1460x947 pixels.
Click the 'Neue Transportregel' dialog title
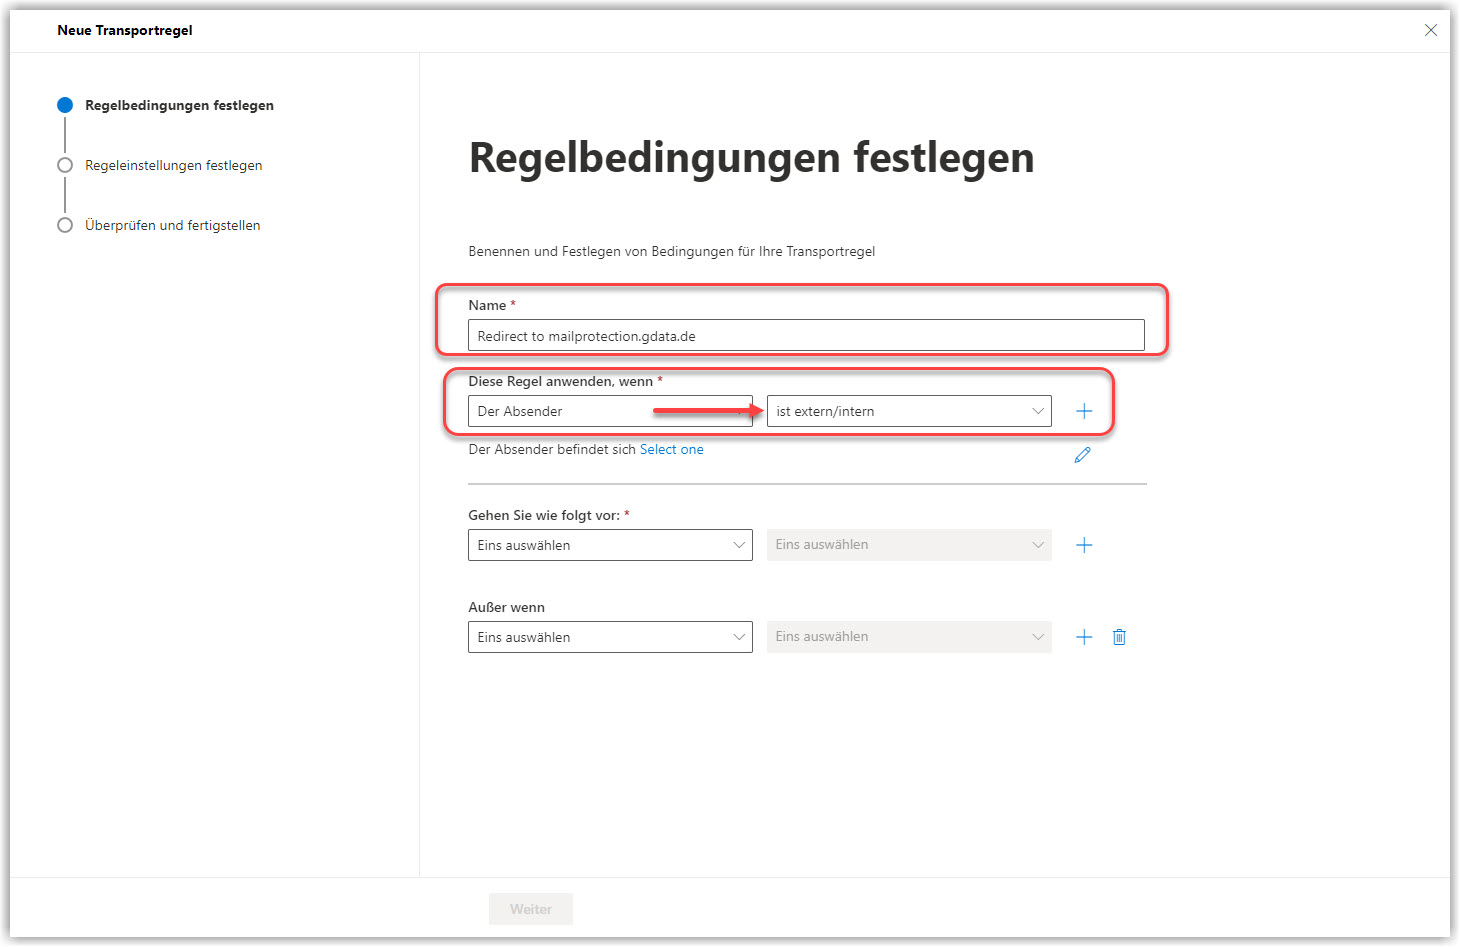pos(125,30)
